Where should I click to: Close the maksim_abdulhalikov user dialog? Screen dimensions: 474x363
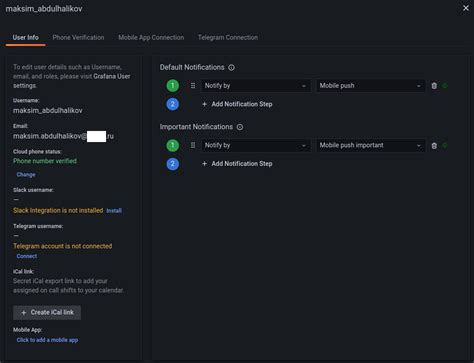466,8
